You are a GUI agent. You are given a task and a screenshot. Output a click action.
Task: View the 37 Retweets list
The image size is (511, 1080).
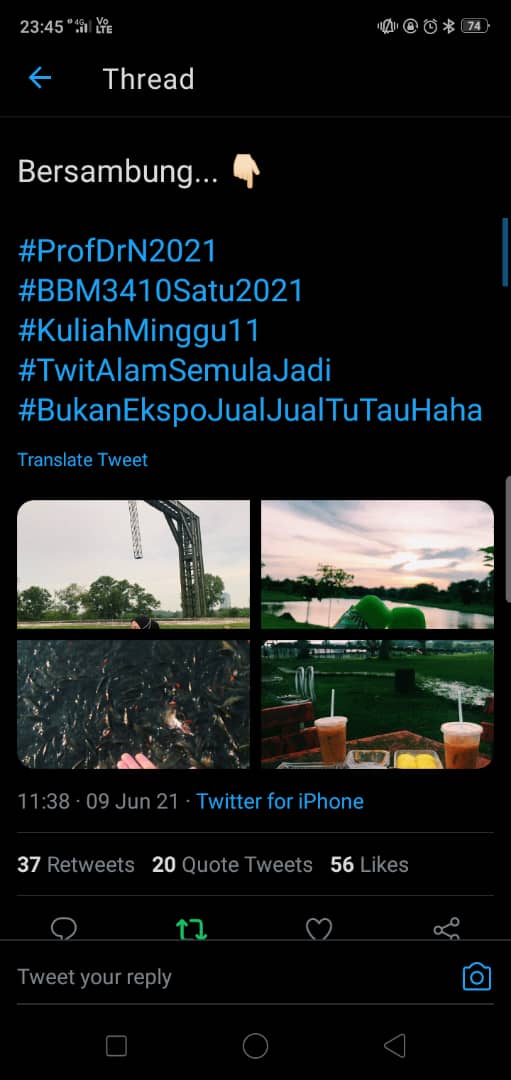pyautogui.click(x=76, y=864)
